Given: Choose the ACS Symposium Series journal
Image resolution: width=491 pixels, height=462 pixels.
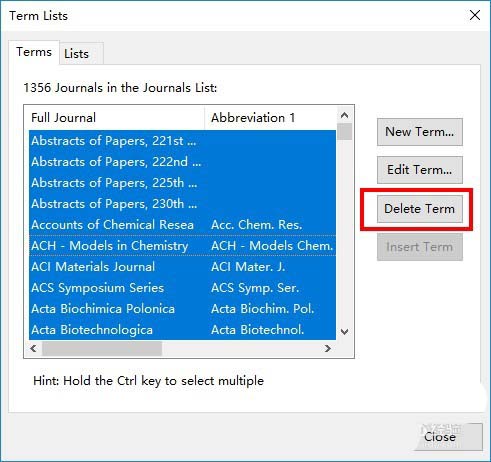Looking at the screenshot, I should point(183,288).
